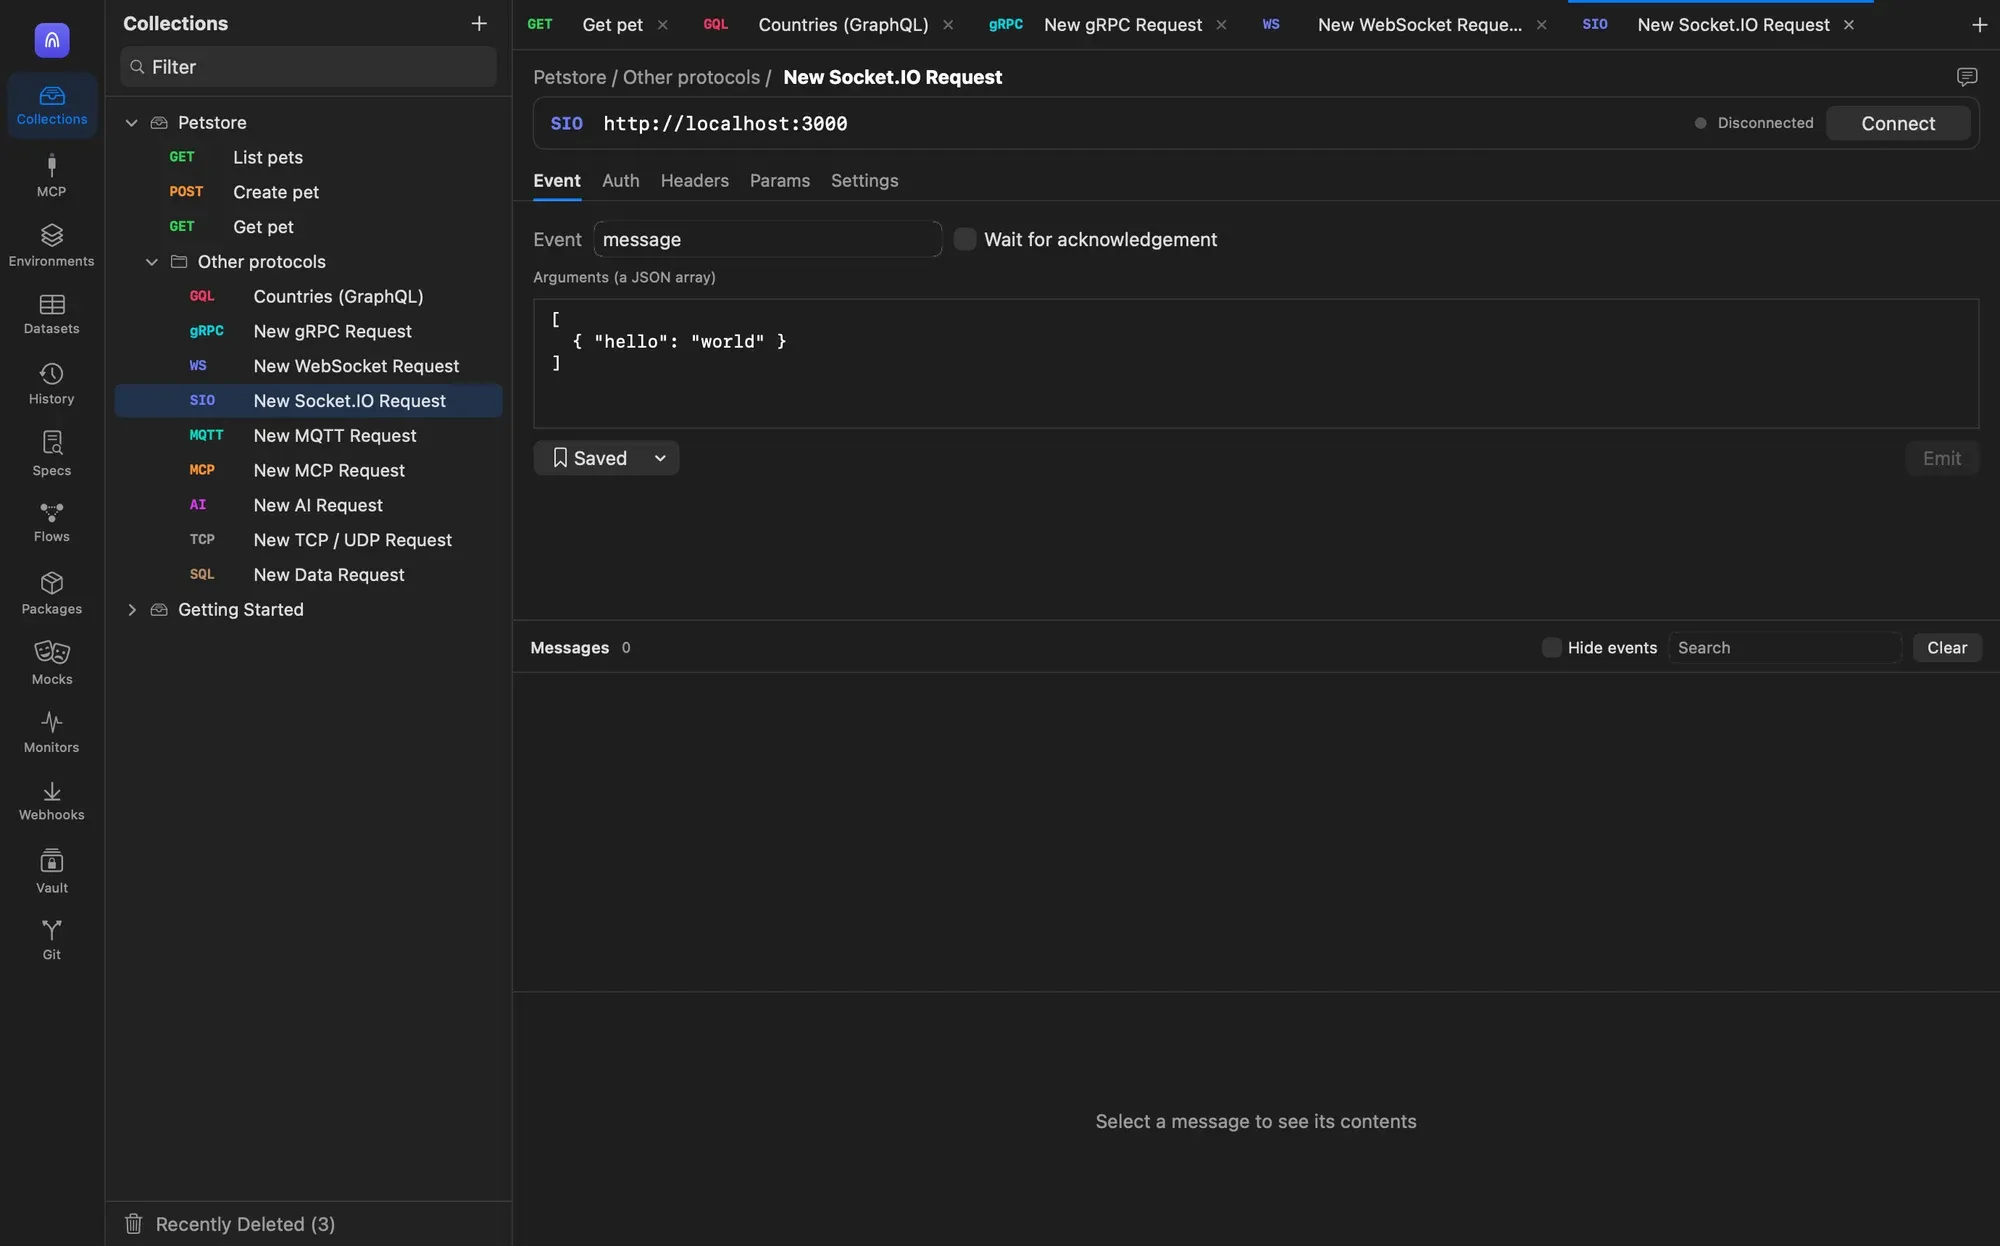Switch to the Auth tab
The height and width of the screenshot is (1246, 2000).
[620, 181]
